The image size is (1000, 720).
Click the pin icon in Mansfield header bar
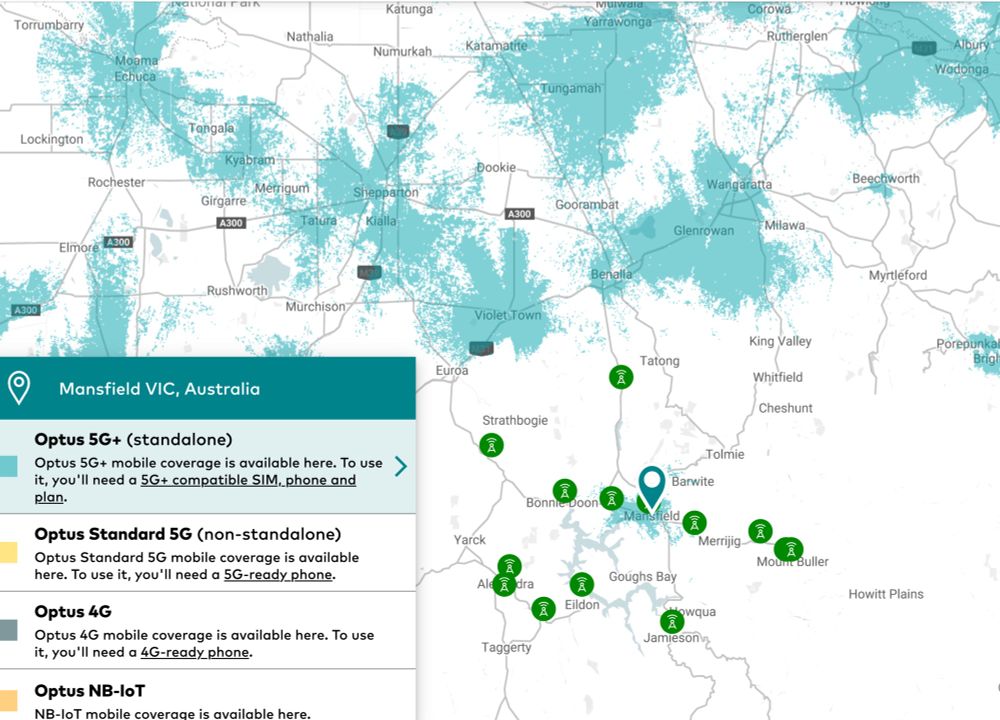coord(19,388)
